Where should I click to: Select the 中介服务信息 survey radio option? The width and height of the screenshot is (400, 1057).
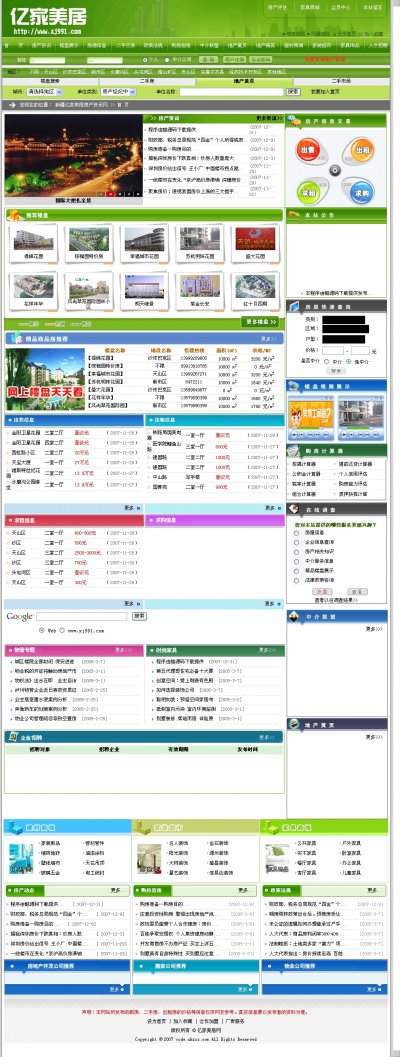pos(297,561)
